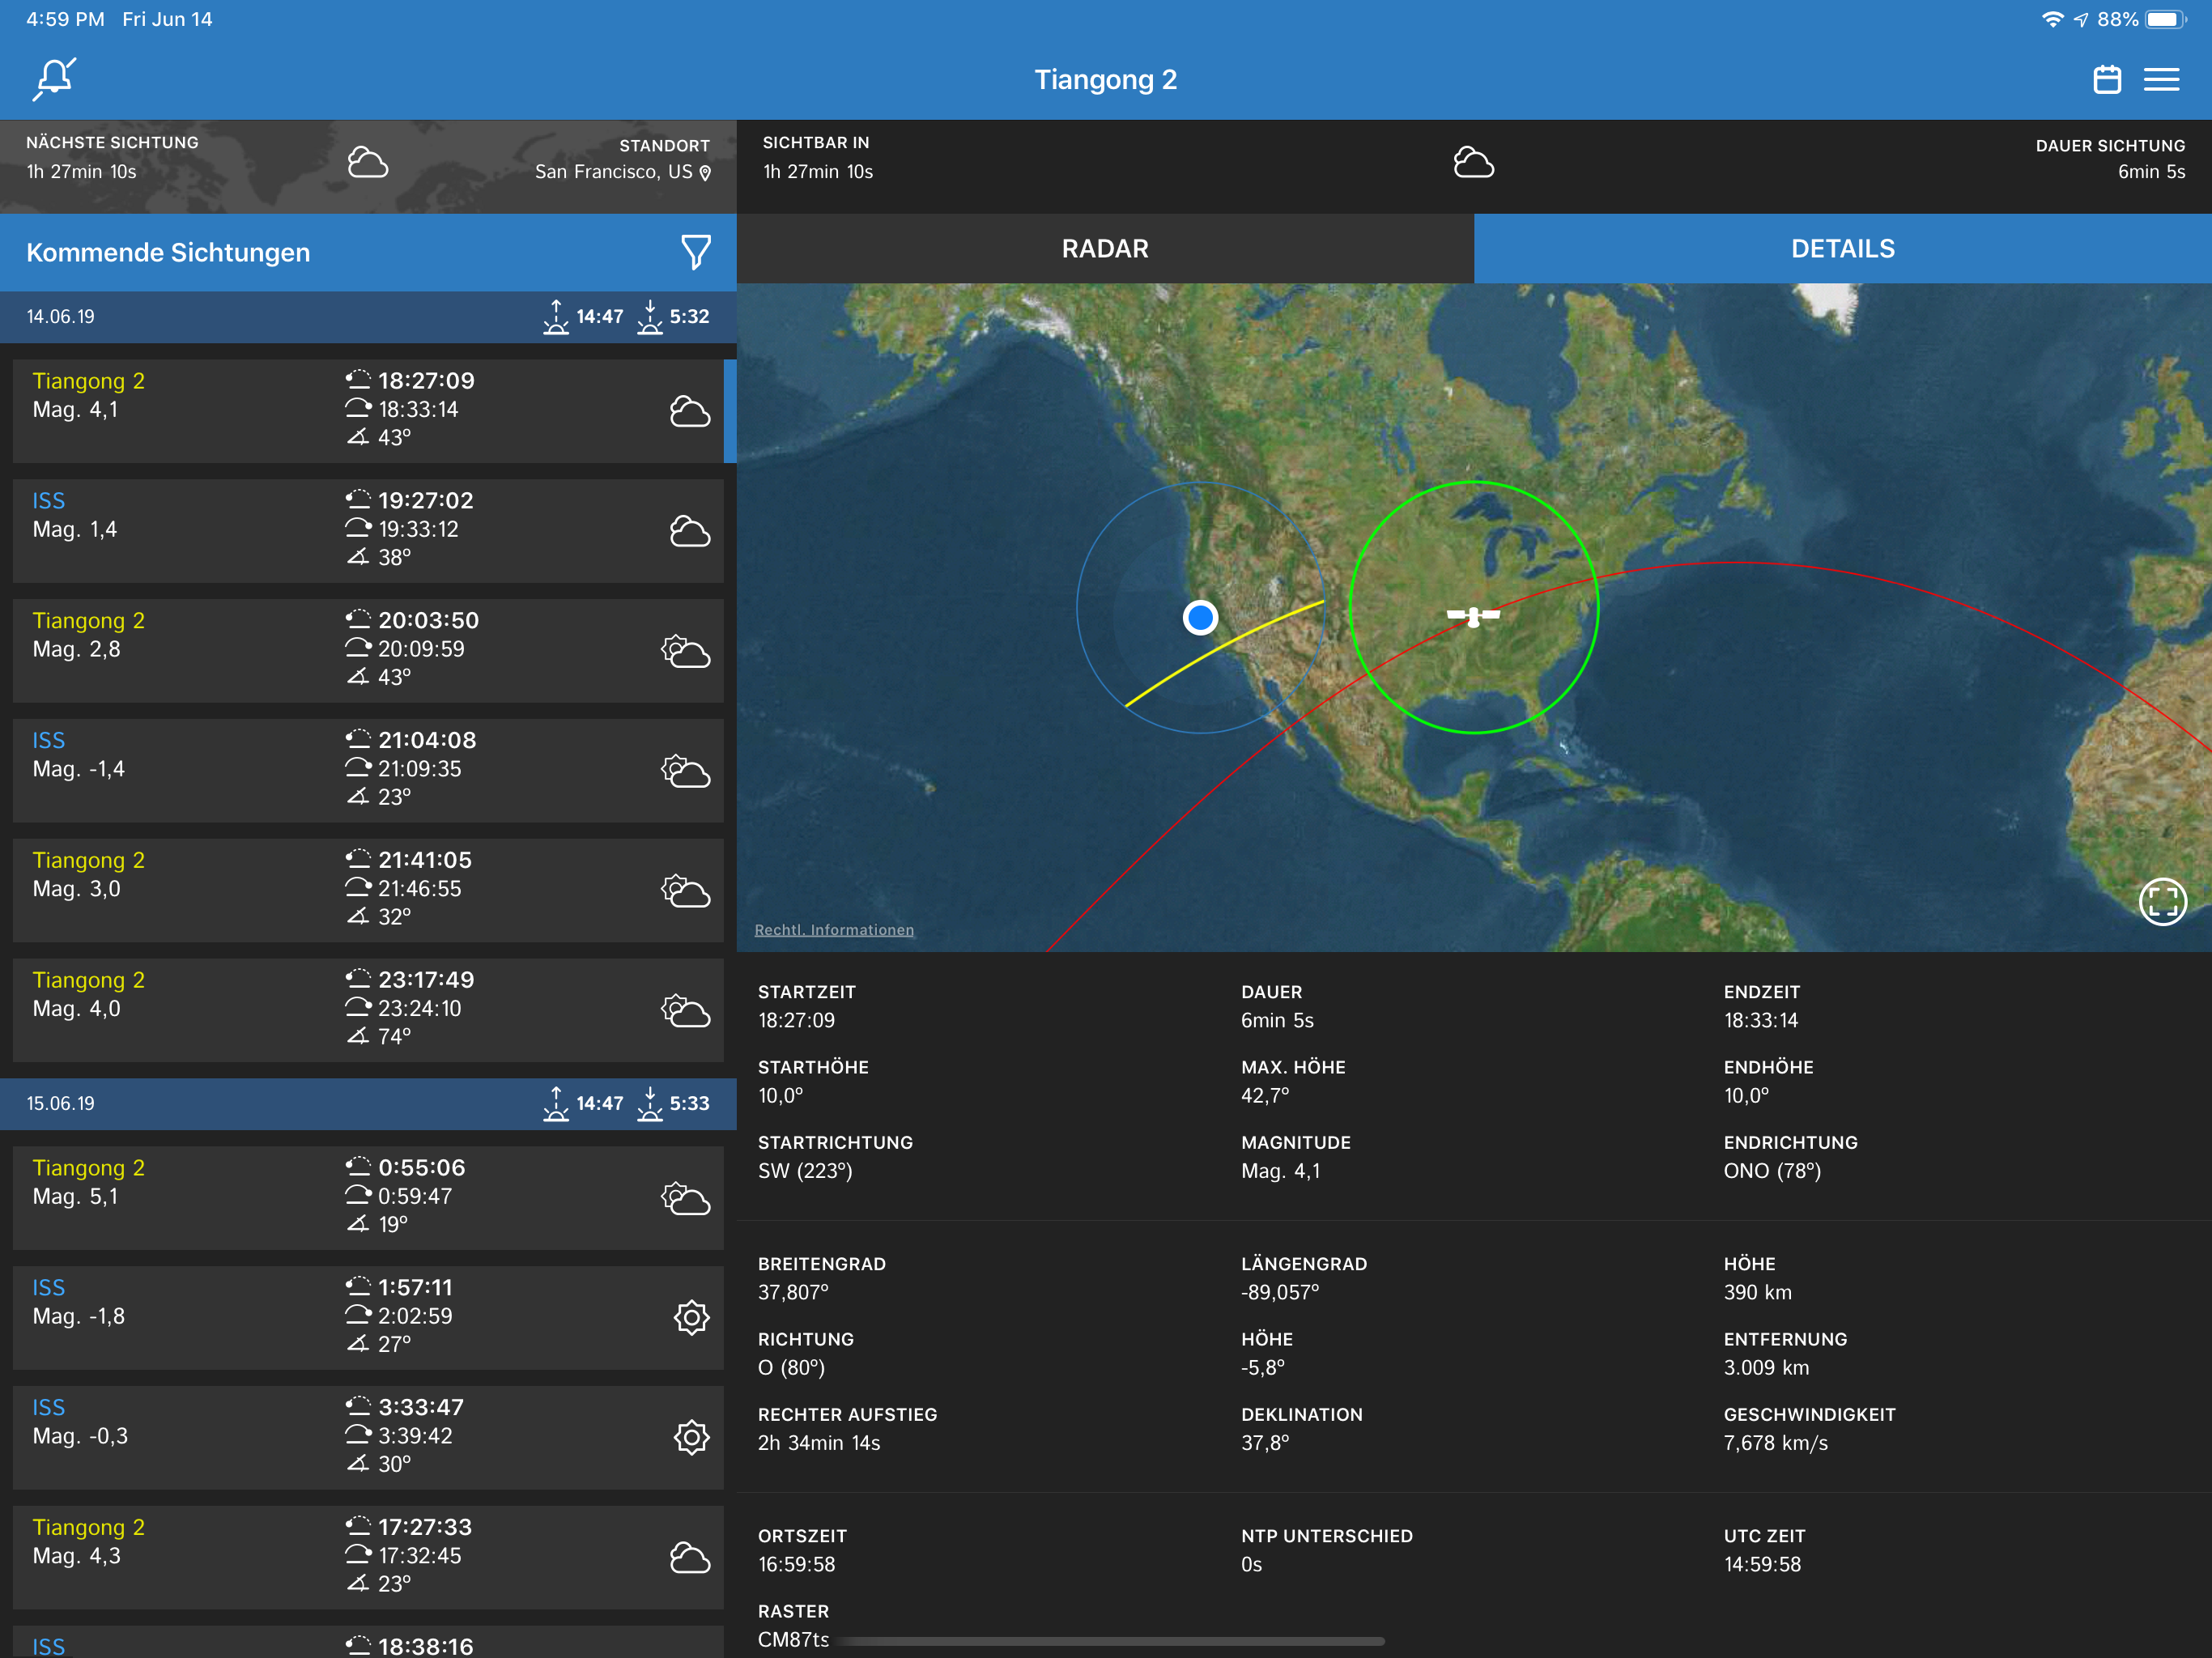Select ISS sighting at 19:27:02
Image resolution: width=2212 pixels, height=1658 pixels.
(x=368, y=531)
